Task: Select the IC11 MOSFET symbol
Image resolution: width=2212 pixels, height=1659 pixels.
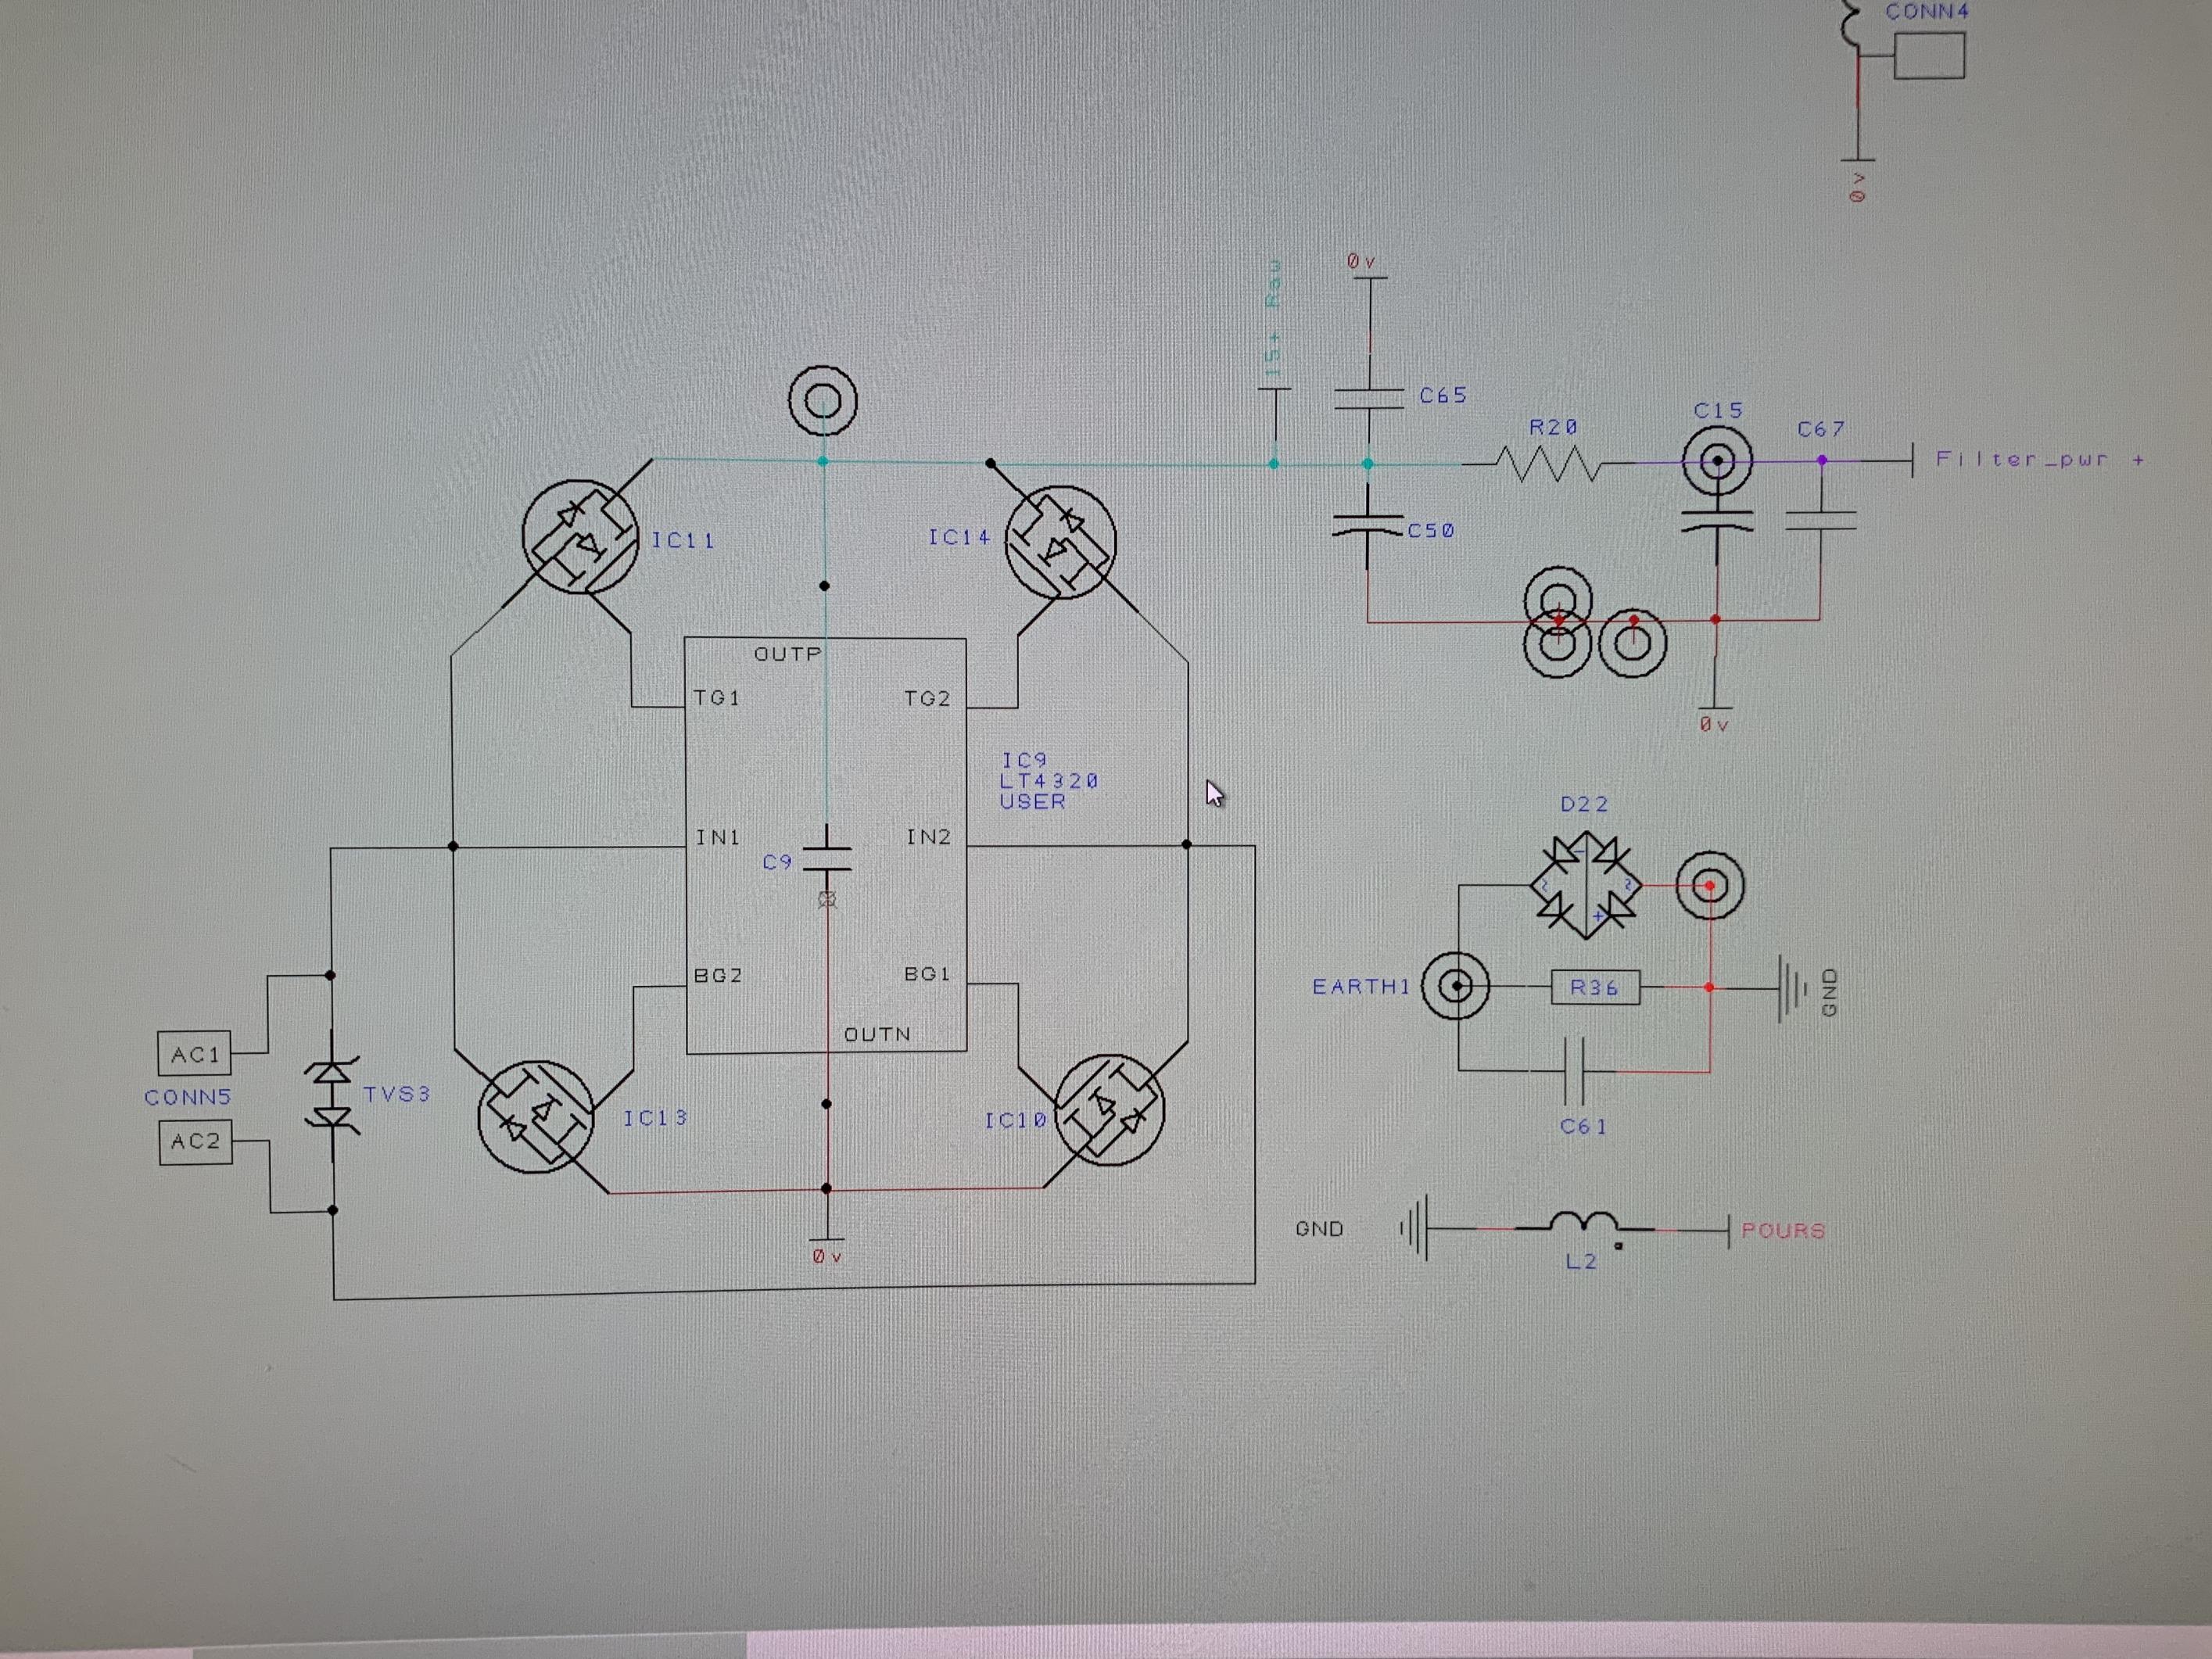Action: tap(580, 537)
